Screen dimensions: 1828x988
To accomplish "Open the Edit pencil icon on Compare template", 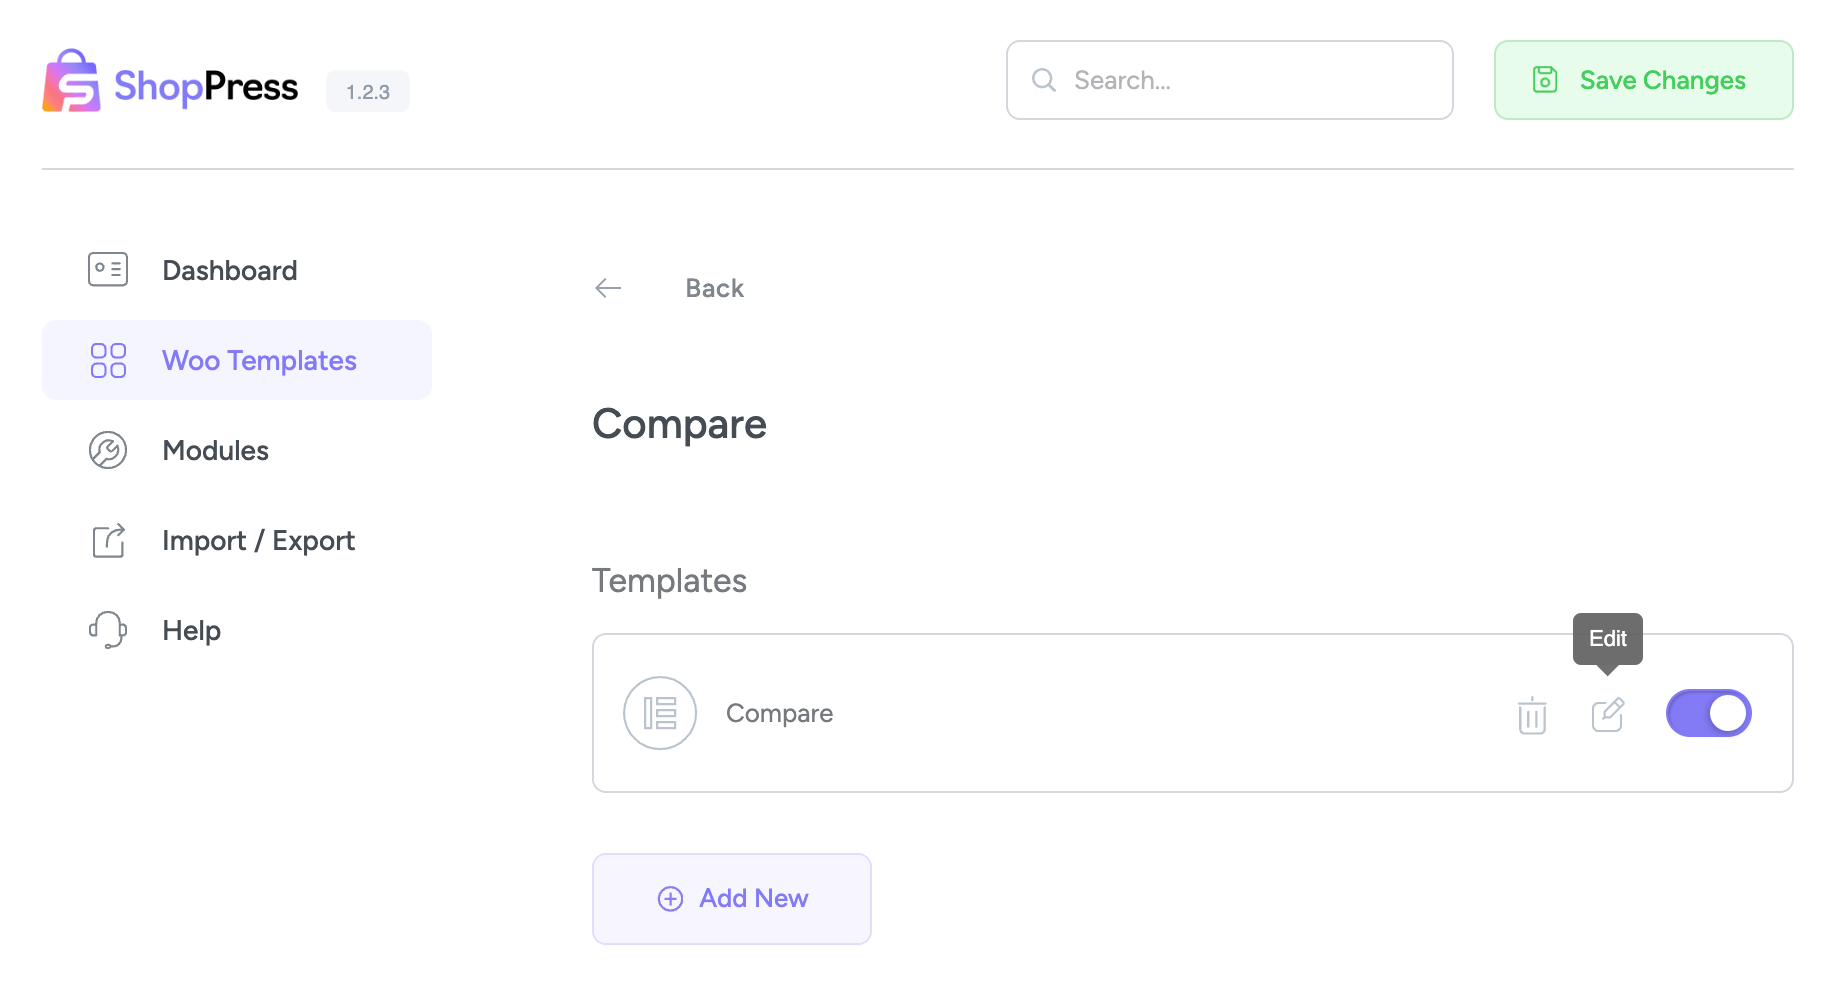I will pyautogui.click(x=1608, y=714).
